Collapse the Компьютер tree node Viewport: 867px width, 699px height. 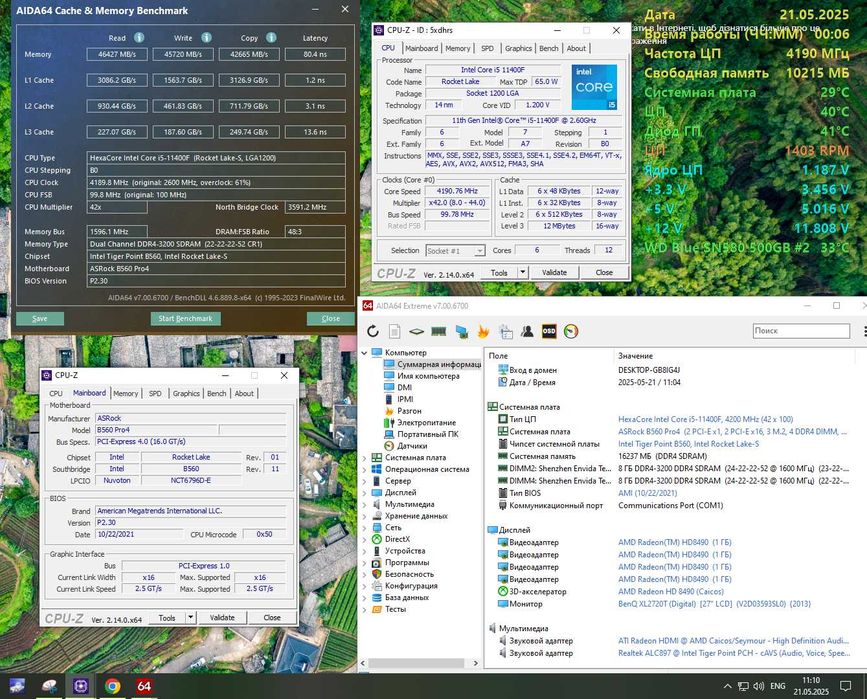pyautogui.click(x=364, y=353)
